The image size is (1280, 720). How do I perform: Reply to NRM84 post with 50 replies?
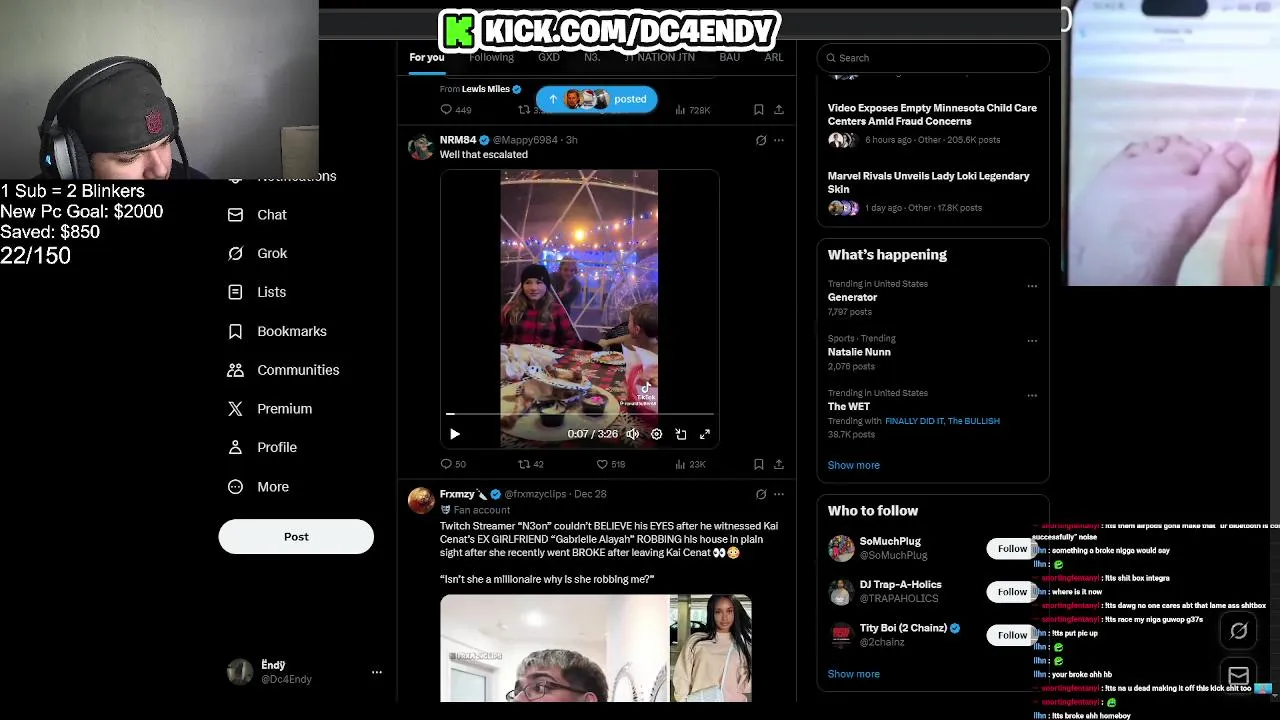coord(453,464)
